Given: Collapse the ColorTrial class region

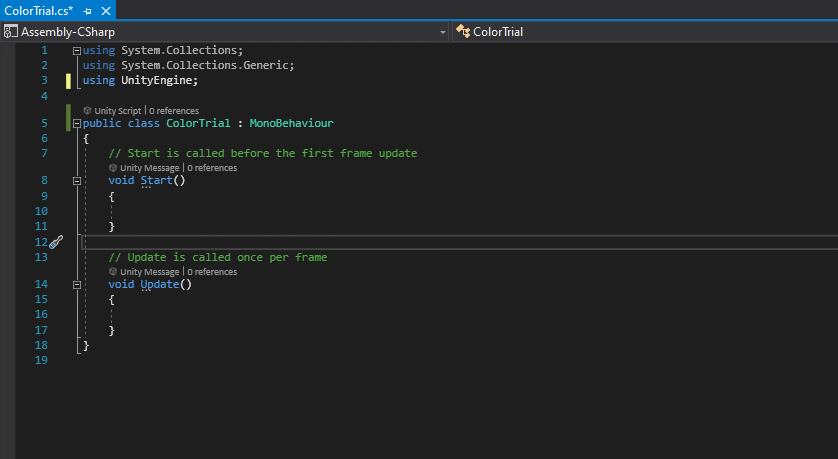Looking at the screenshot, I should click(x=78, y=124).
